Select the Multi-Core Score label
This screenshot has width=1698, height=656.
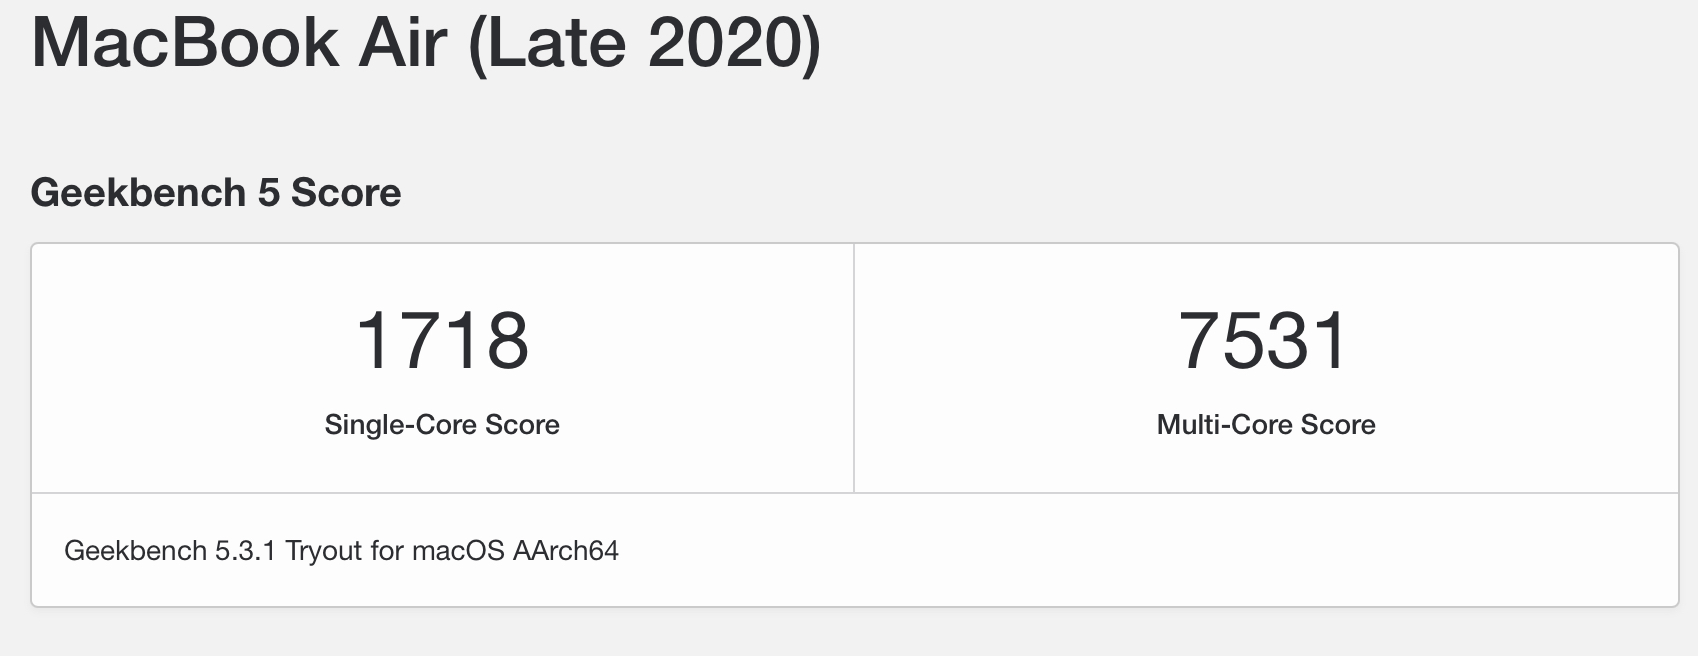(x=1266, y=425)
